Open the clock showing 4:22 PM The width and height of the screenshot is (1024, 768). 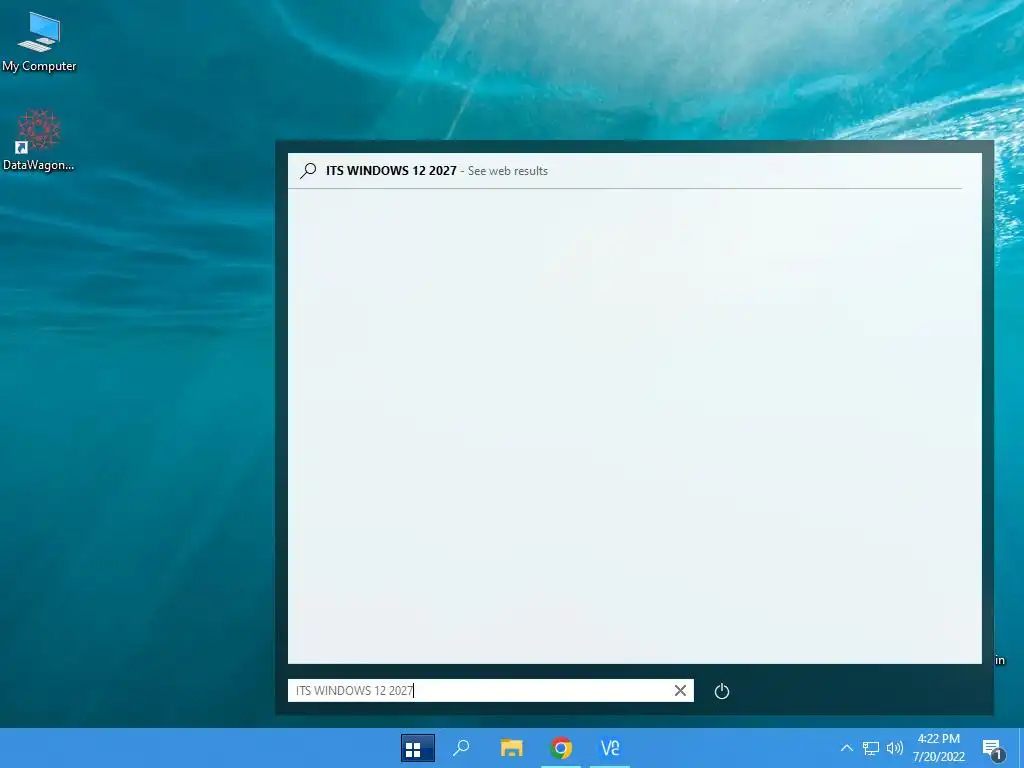[938, 748]
